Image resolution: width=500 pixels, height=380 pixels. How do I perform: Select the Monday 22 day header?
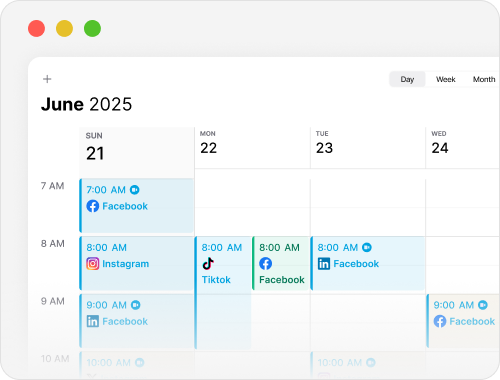pyautogui.click(x=252, y=148)
